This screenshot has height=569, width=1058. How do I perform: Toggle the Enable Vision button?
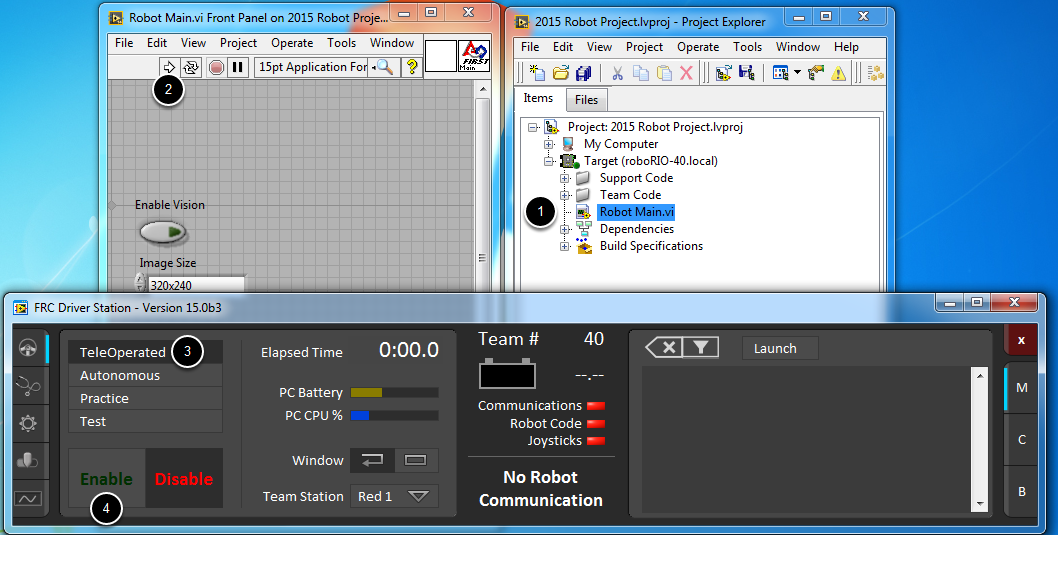tap(163, 232)
